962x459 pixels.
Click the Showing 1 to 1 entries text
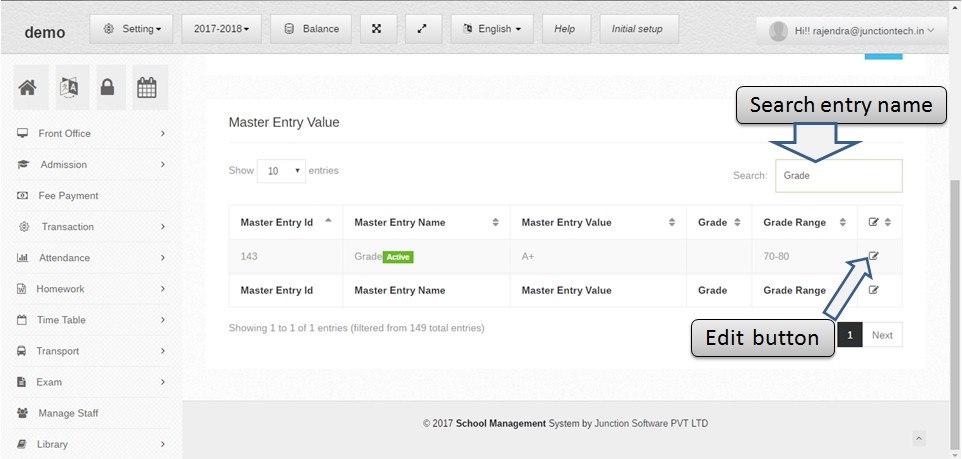click(x=356, y=328)
